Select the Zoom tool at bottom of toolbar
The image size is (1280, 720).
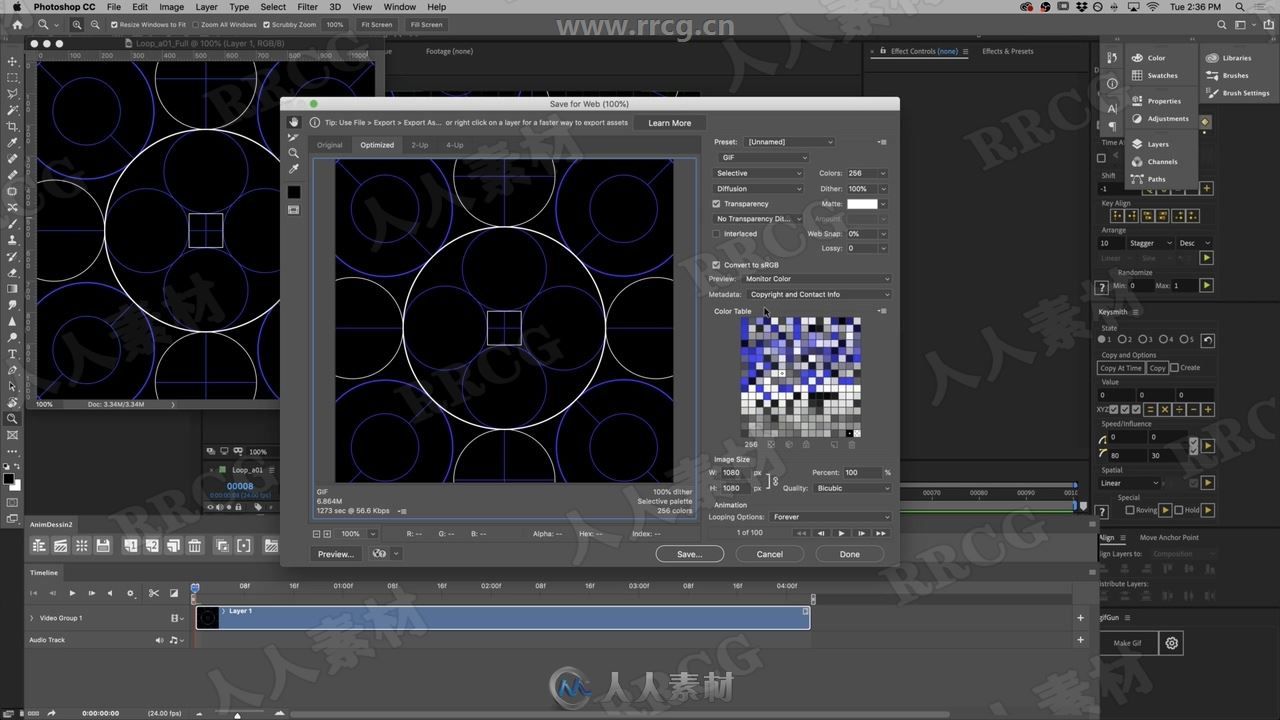[x=12, y=419]
